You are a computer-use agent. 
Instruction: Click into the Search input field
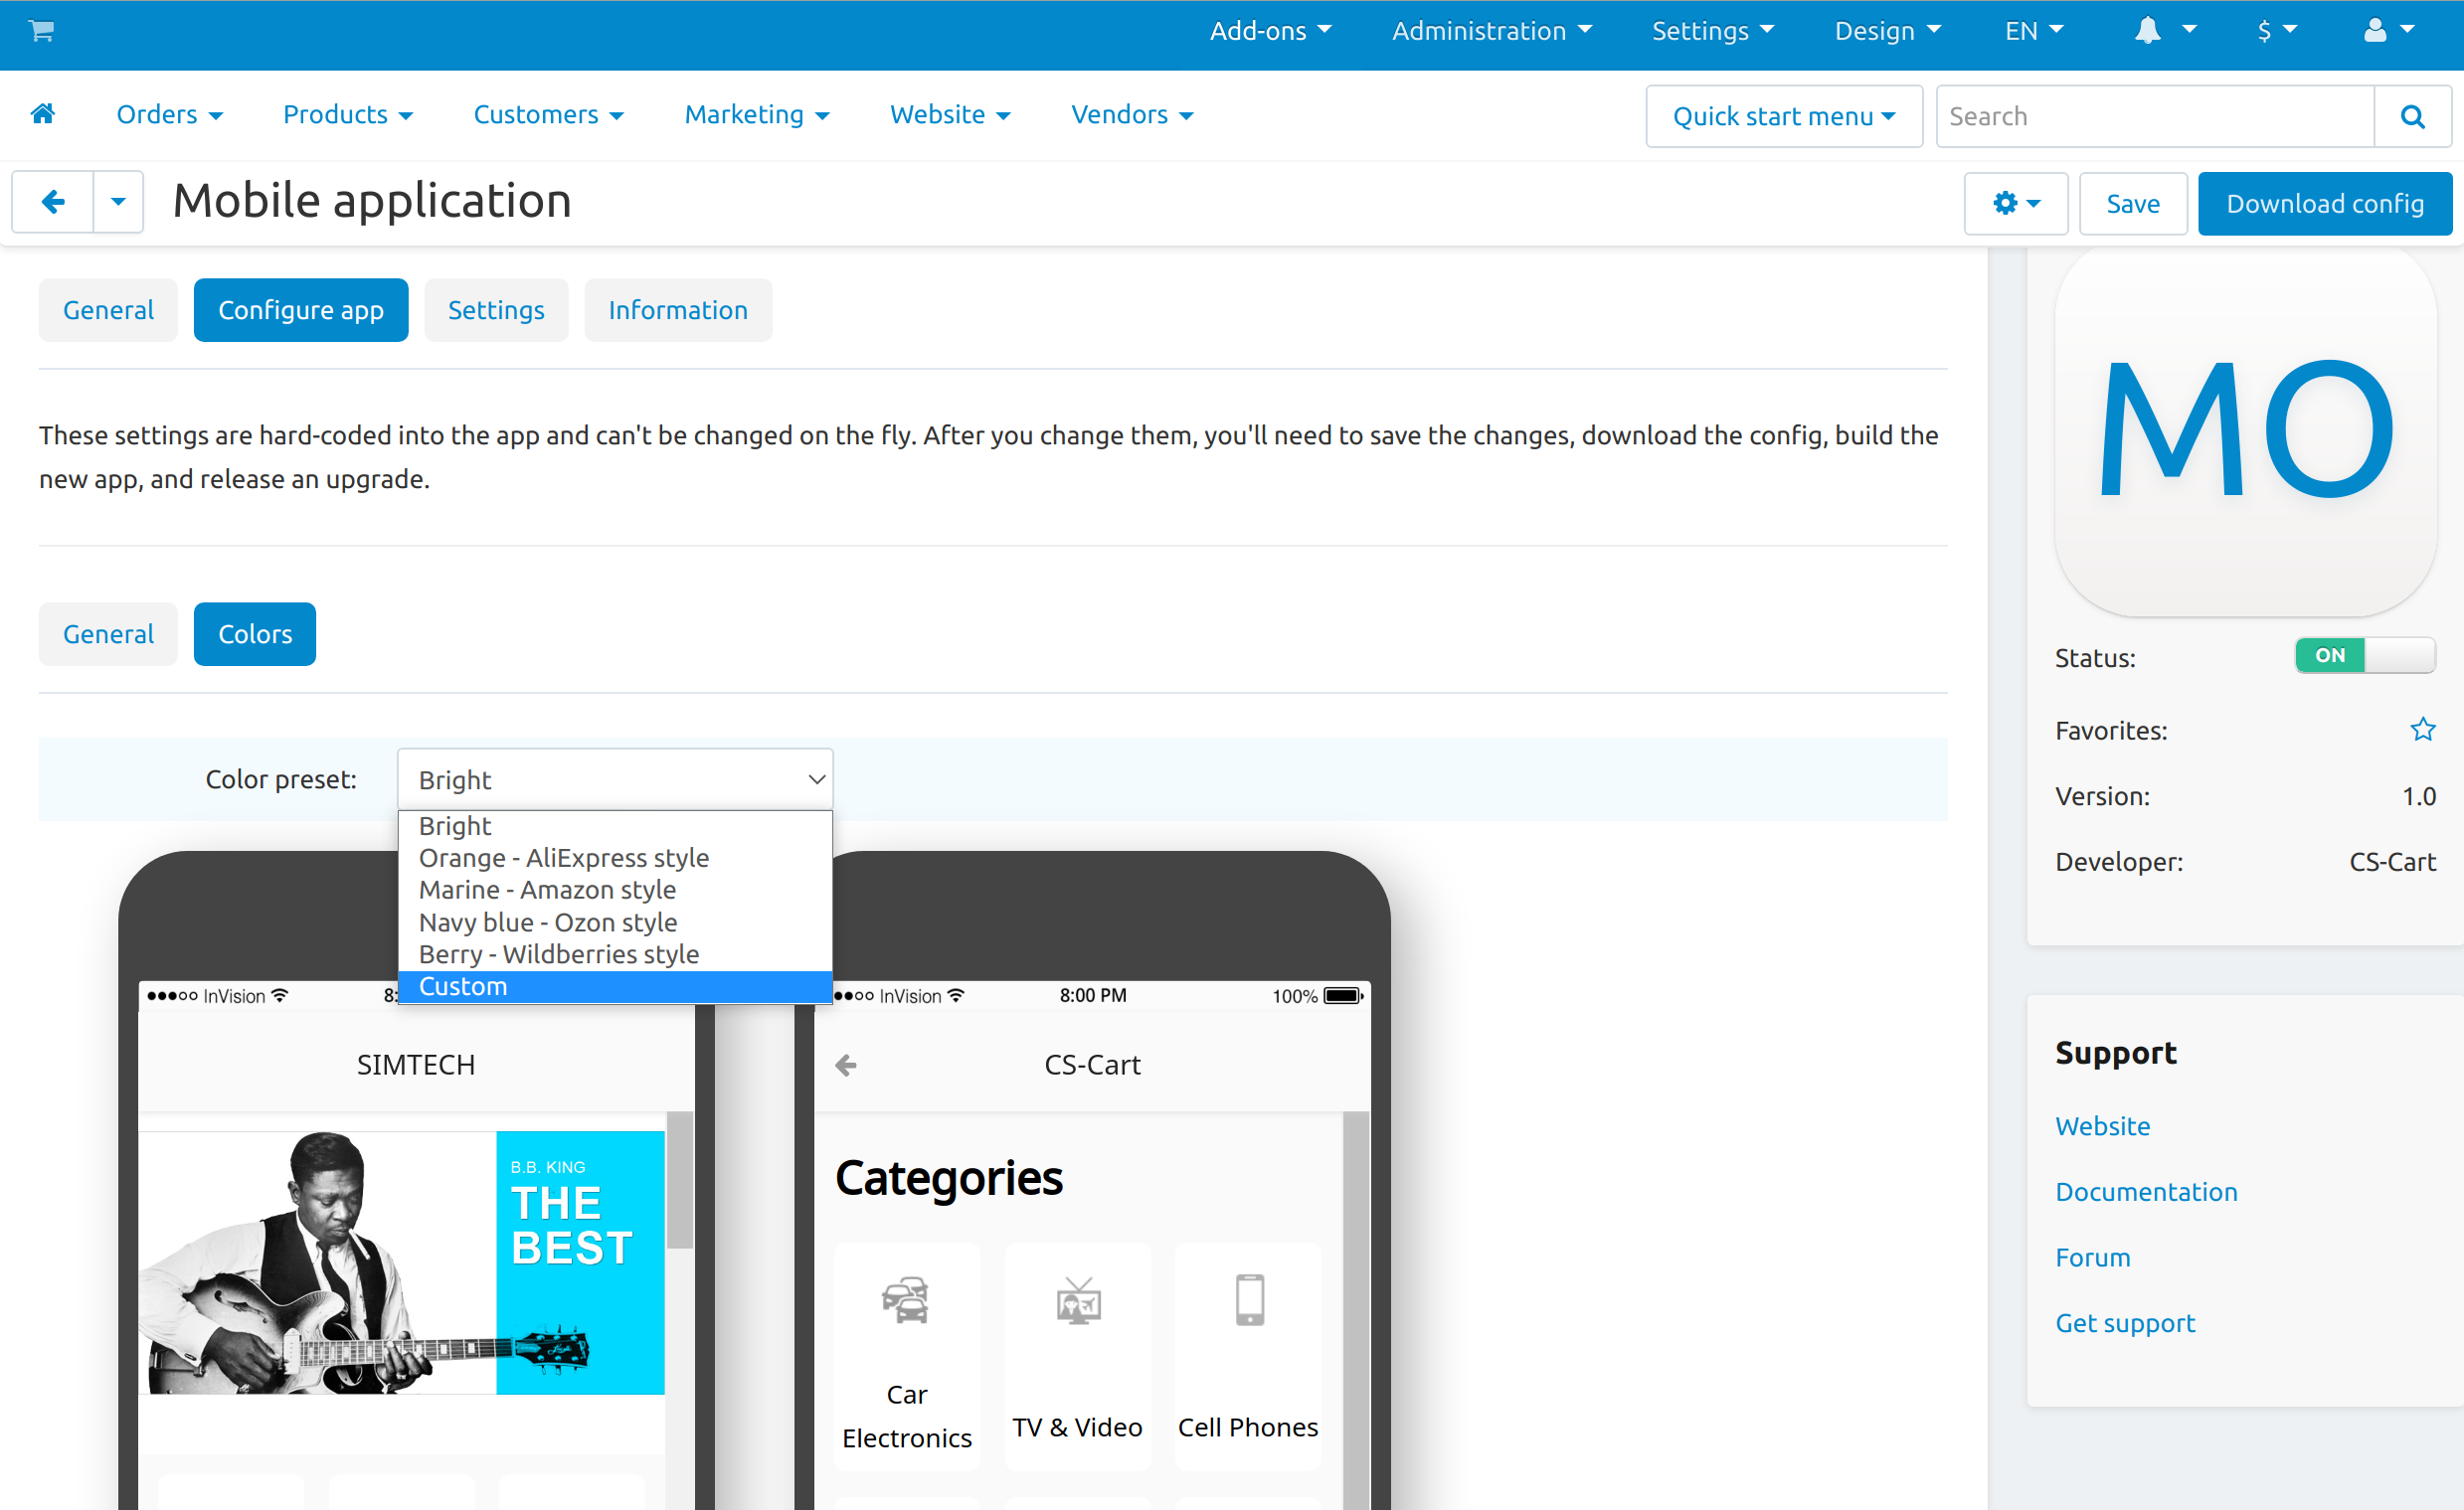coord(2155,116)
